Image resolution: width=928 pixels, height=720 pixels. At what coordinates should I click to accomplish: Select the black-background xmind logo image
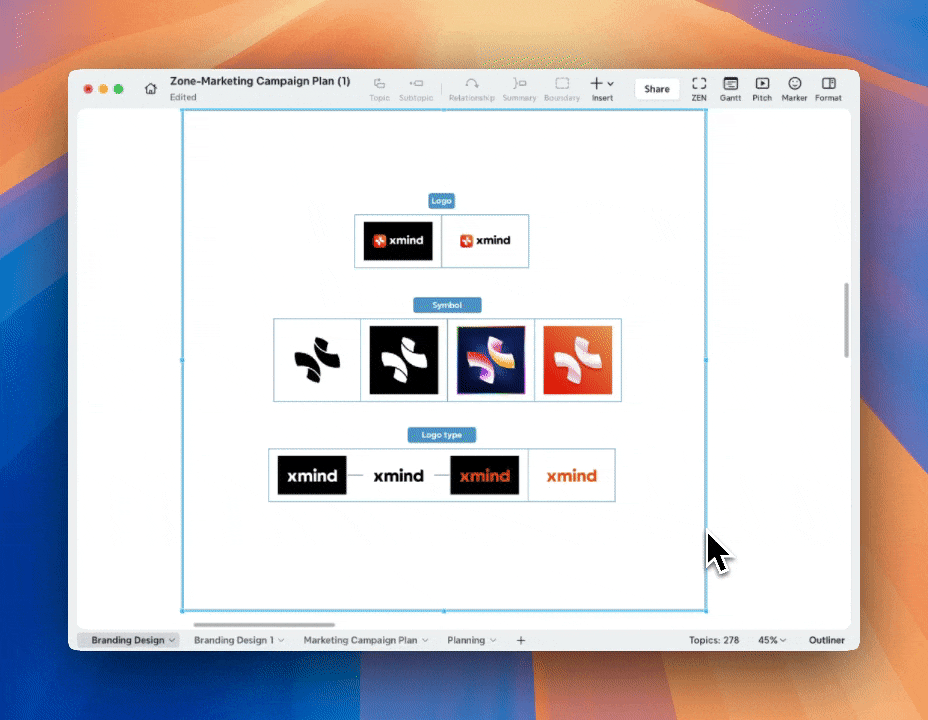click(x=398, y=241)
